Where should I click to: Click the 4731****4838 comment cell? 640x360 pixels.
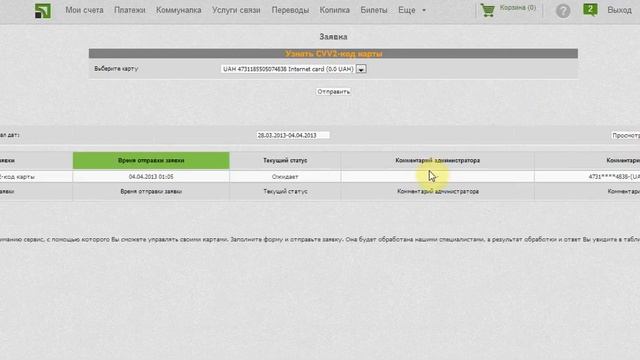587,177
